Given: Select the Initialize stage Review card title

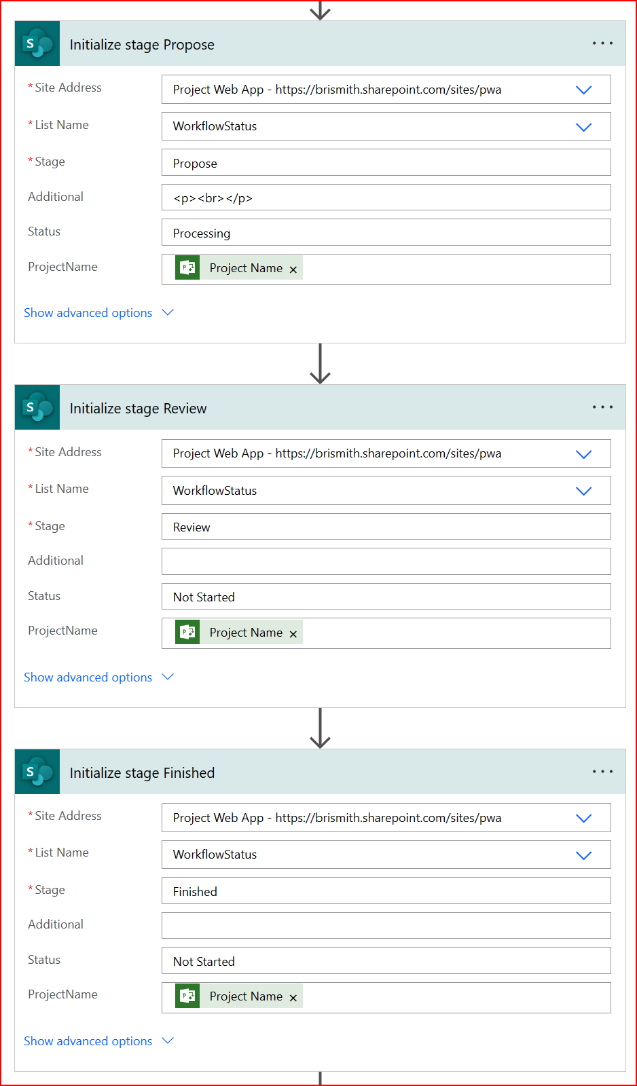Looking at the screenshot, I should 138,409.
